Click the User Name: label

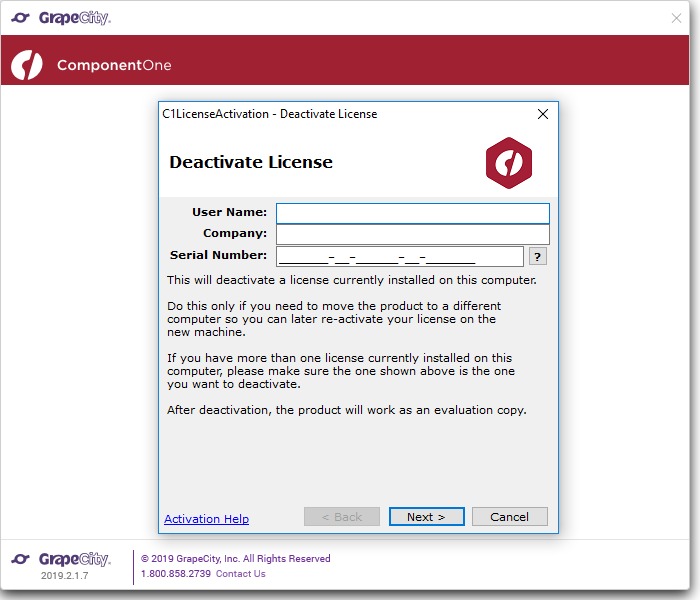[x=229, y=212]
